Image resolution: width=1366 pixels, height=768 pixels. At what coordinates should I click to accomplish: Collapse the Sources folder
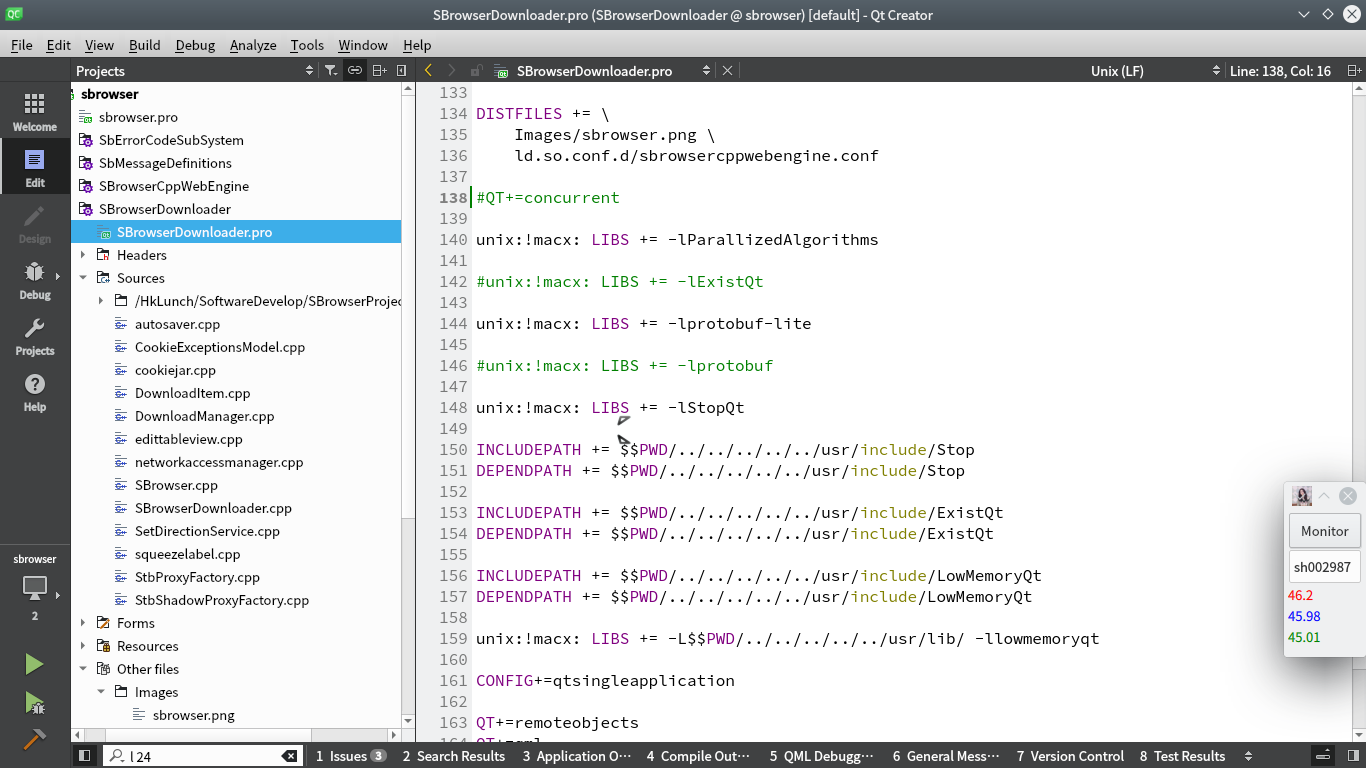click(x=83, y=278)
